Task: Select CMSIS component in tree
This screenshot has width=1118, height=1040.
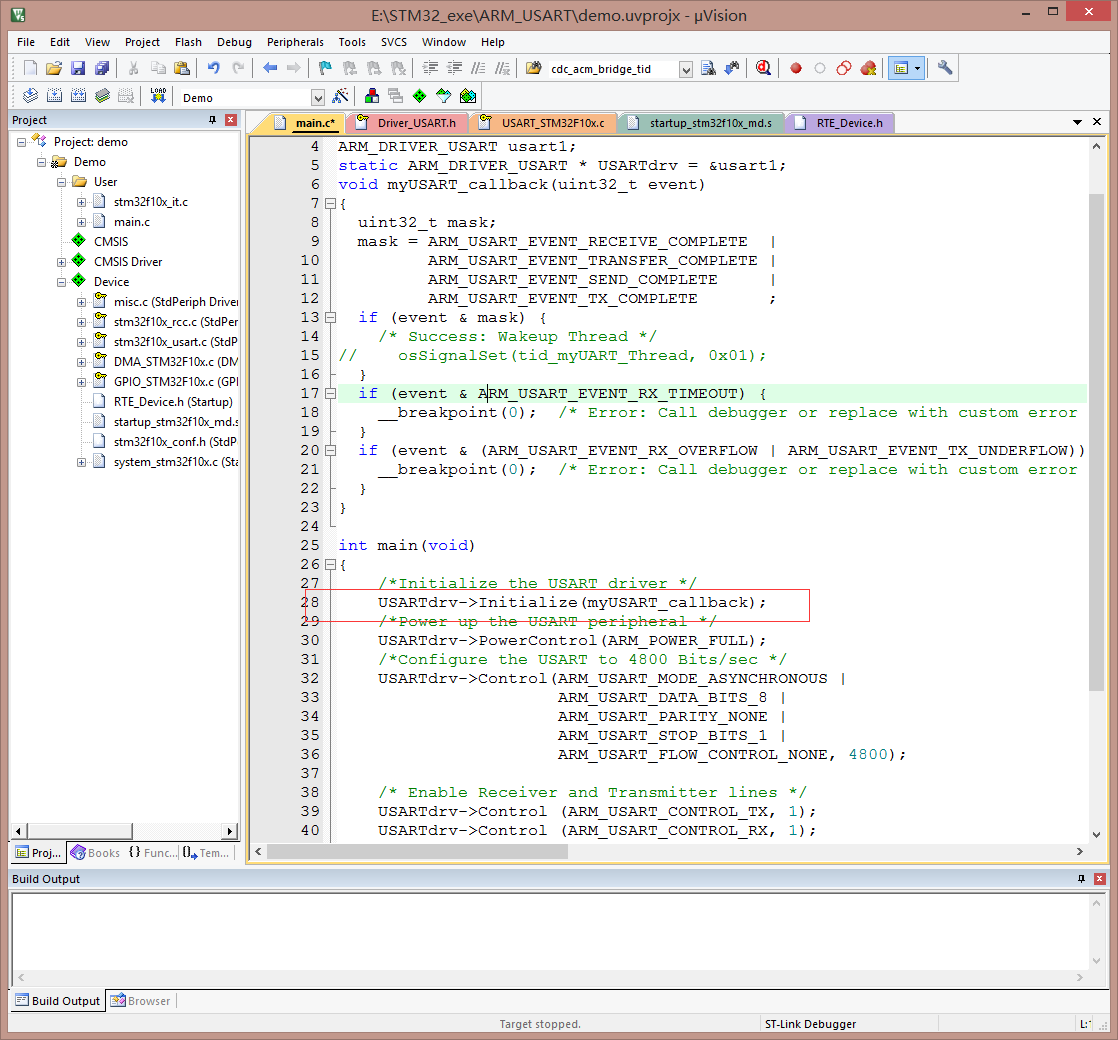Action: click(111, 242)
